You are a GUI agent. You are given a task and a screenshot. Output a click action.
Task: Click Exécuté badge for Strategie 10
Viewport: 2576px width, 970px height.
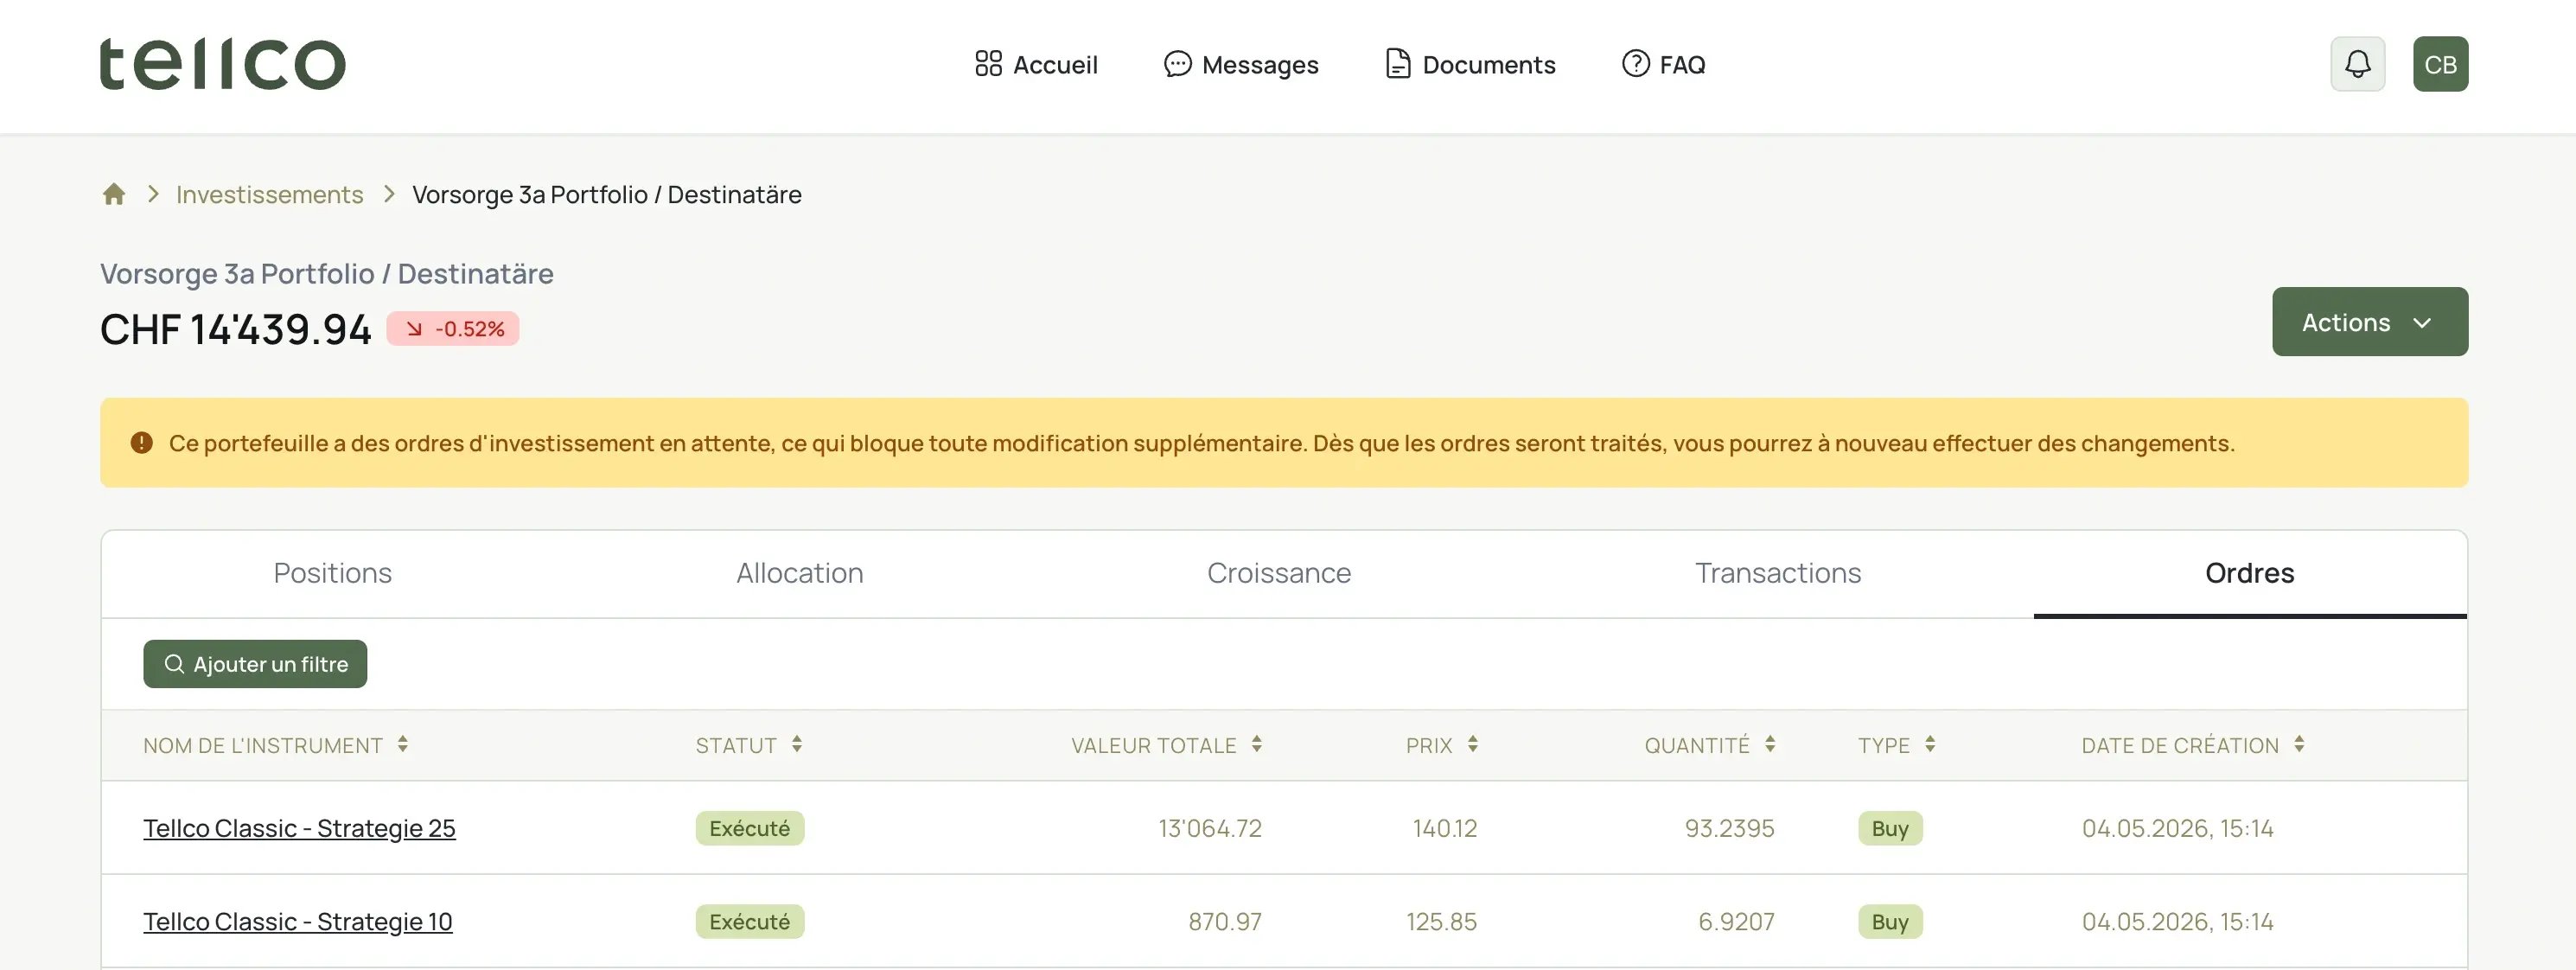[x=750, y=921]
